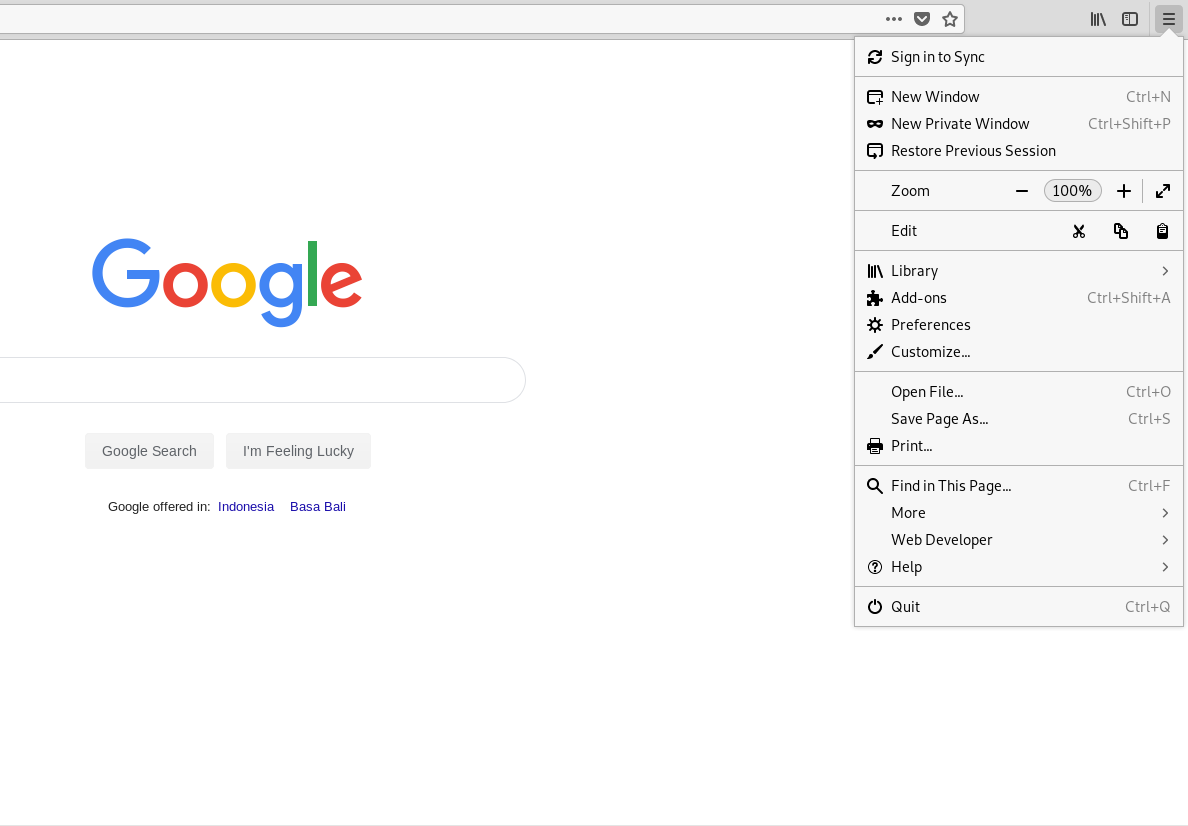Image resolution: width=1188 pixels, height=826 pixels.
Task: Select Save Page As...
Action: tap(1019, 419)
